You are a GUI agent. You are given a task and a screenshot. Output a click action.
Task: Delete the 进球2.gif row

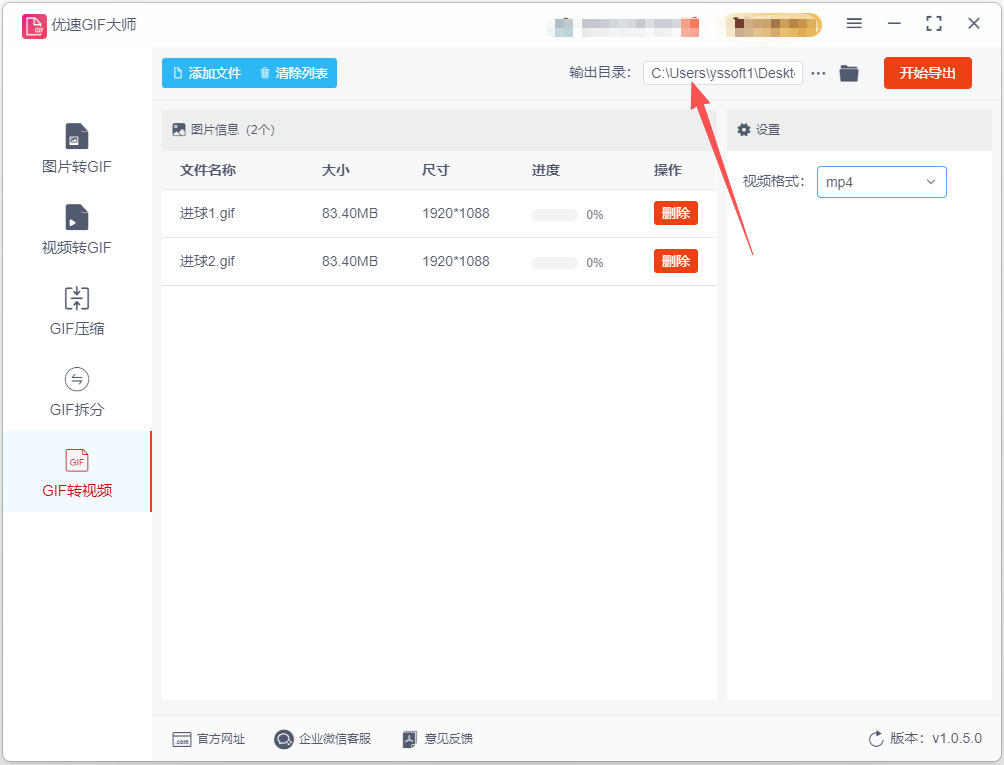coord(676,261)
